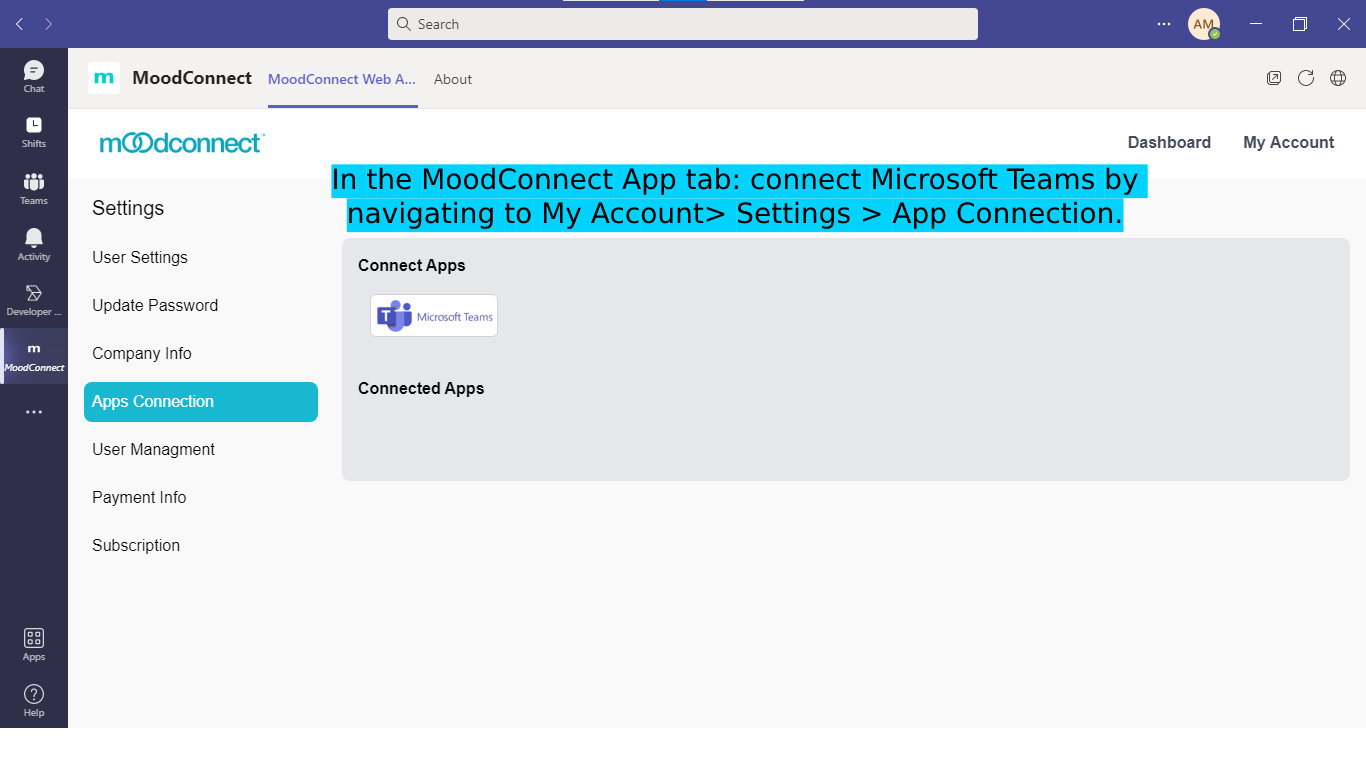Open the Dashboard link
Viewport: 1366px width, 768px height.
1169,142
